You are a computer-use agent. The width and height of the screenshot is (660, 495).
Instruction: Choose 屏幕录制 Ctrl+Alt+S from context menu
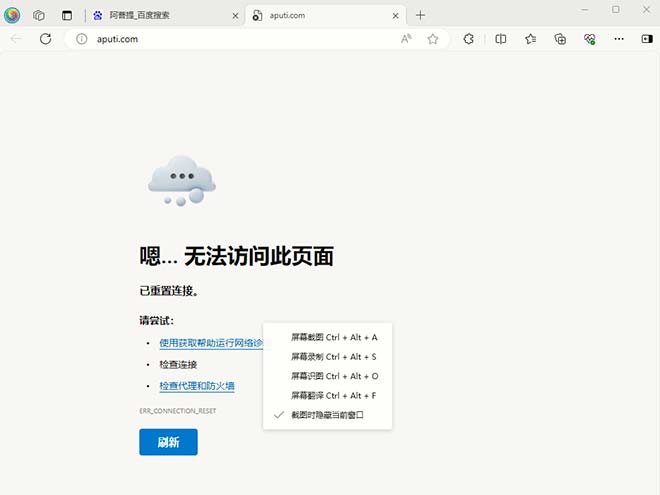click(x=334, y=356)
